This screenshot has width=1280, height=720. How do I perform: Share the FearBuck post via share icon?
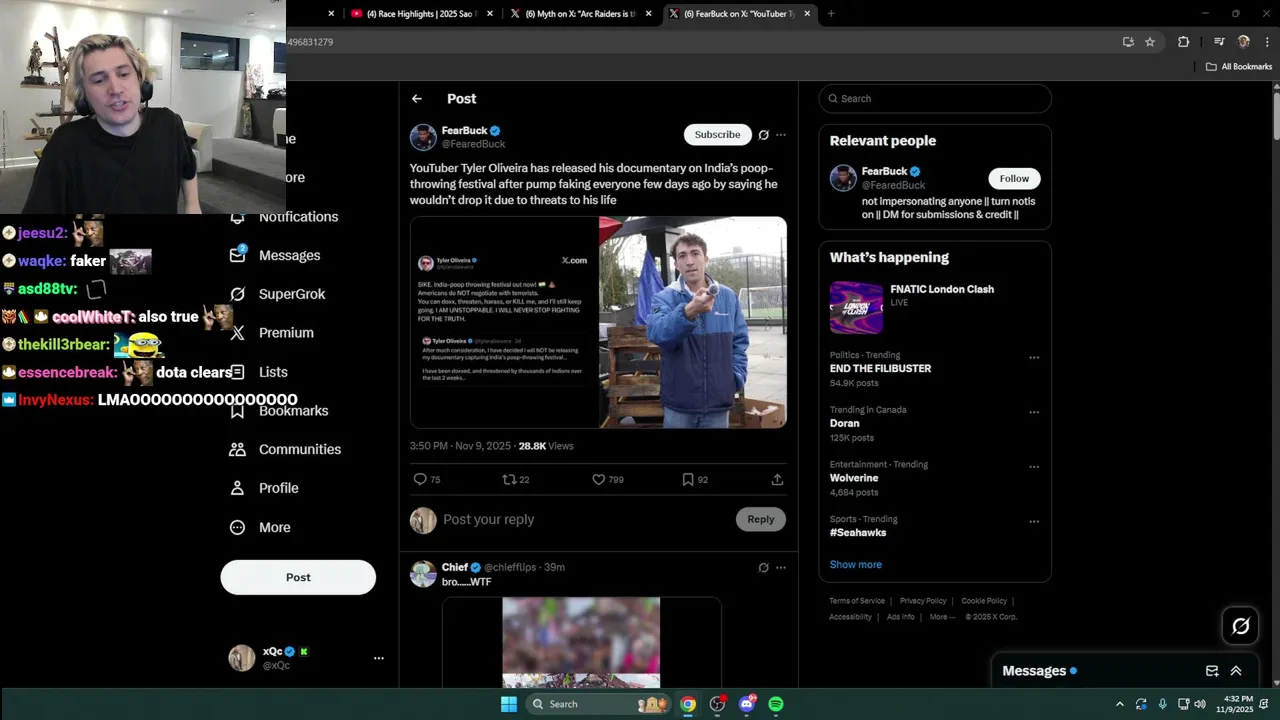(777, 480)
